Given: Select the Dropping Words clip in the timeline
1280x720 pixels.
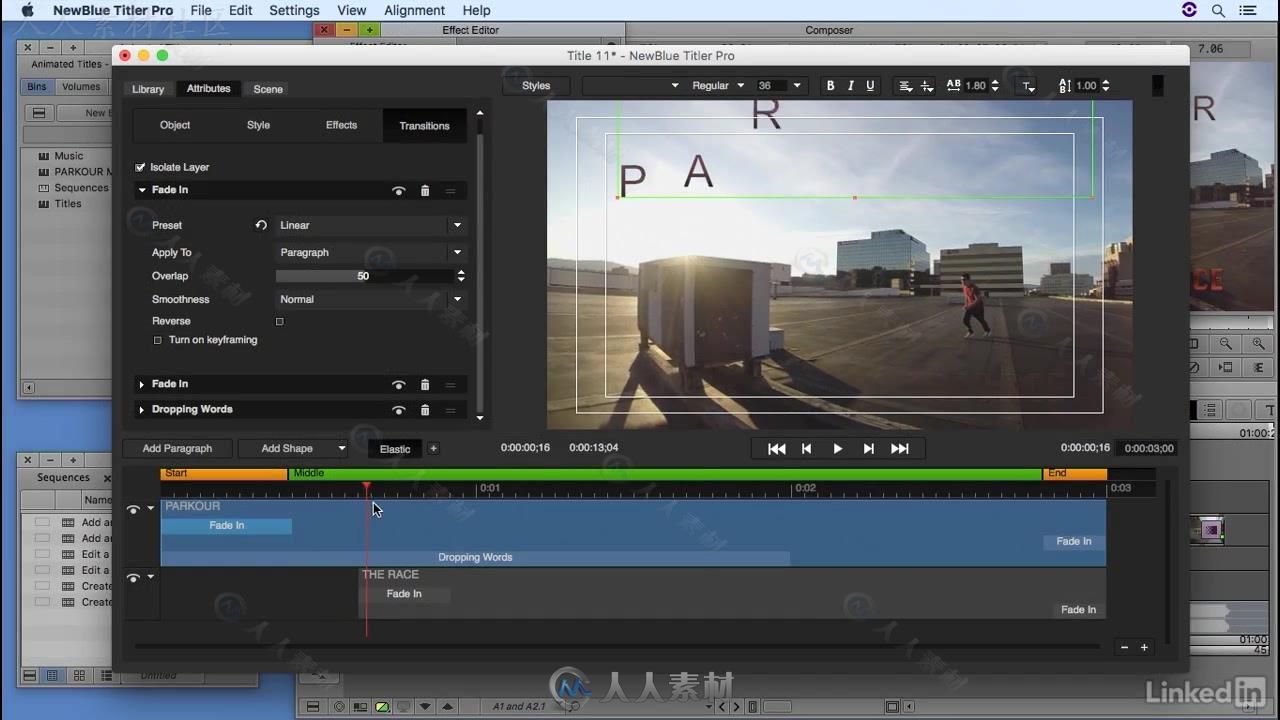Looking at the screenshot, I should 475,557.
